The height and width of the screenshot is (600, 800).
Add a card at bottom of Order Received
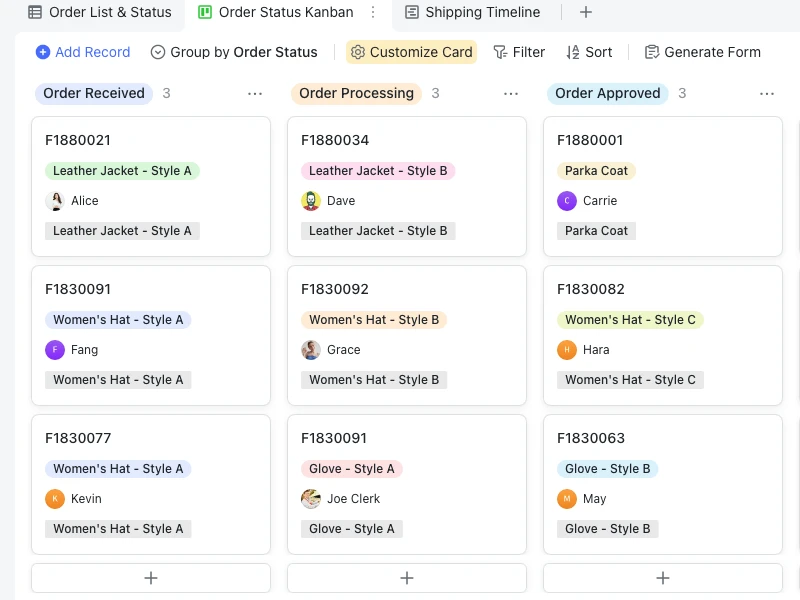pos(151,578)
